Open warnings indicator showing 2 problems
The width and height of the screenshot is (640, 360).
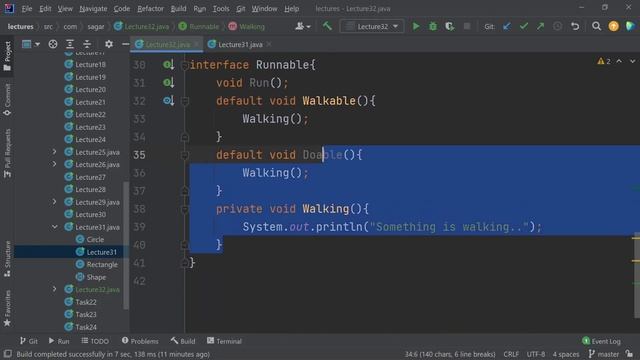pos(604,61)
